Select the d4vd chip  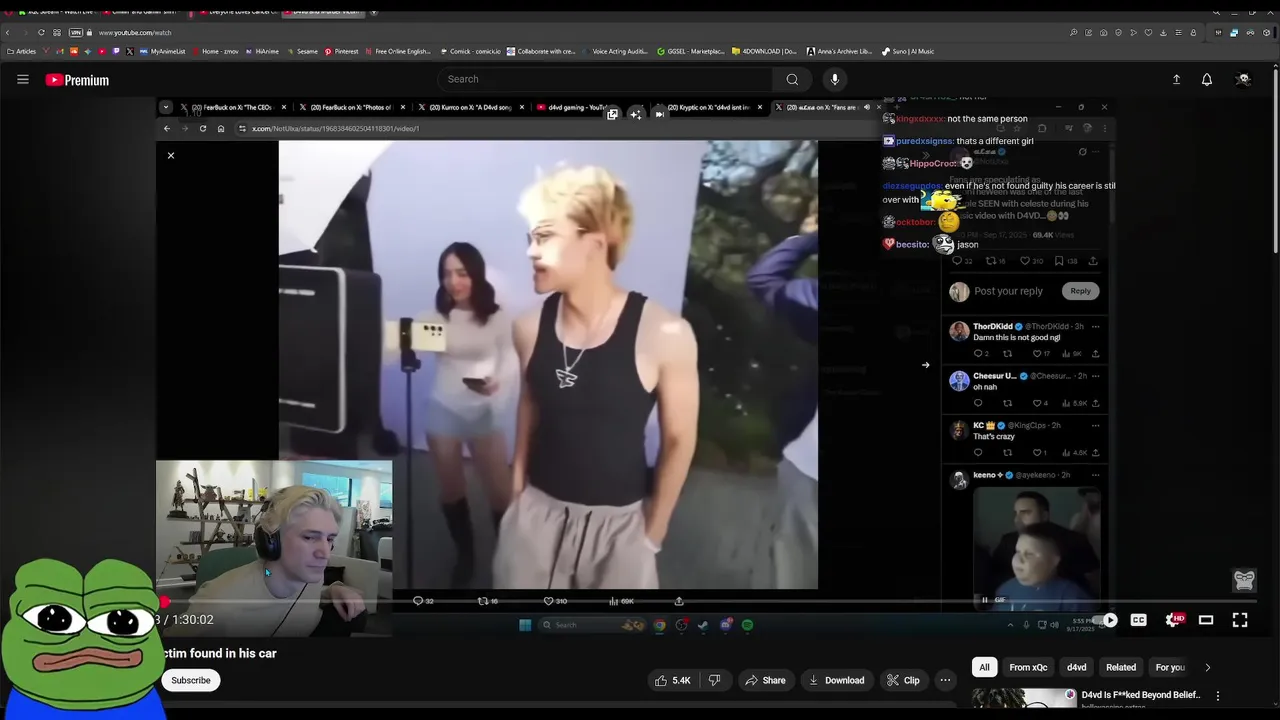pos(1077,667)
